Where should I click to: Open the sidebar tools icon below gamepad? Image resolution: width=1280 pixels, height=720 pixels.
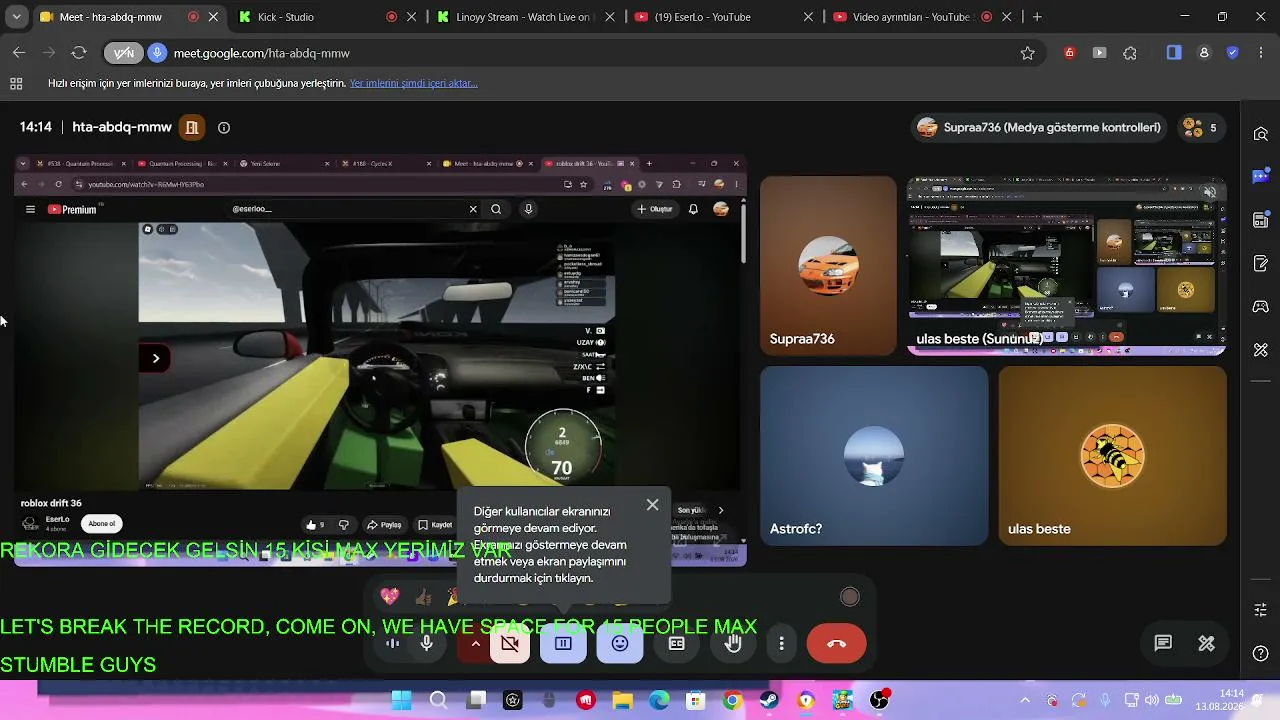point(1261,350)
